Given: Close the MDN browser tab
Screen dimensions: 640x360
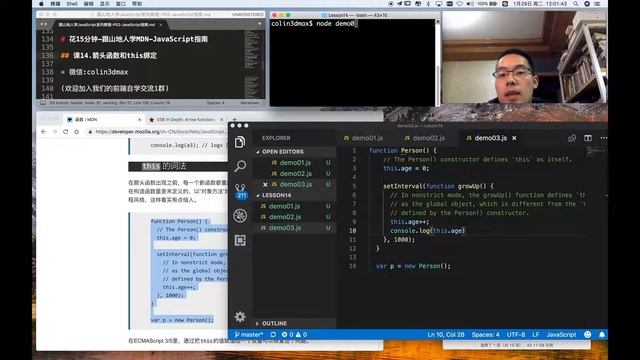Looking at the screenshot, I should point(139,120).
